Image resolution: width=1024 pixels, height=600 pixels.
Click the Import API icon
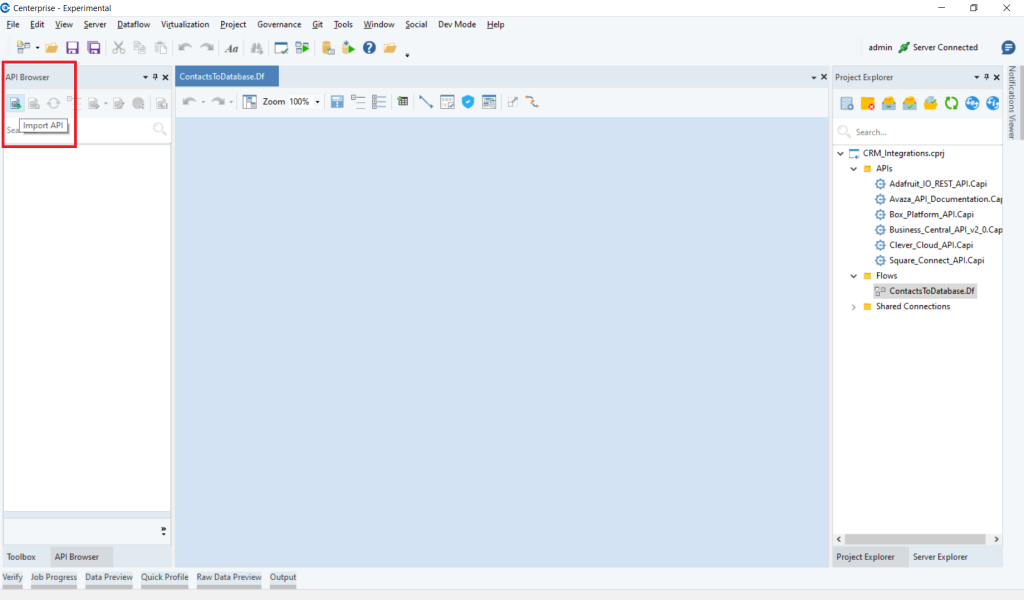point(14,102)
